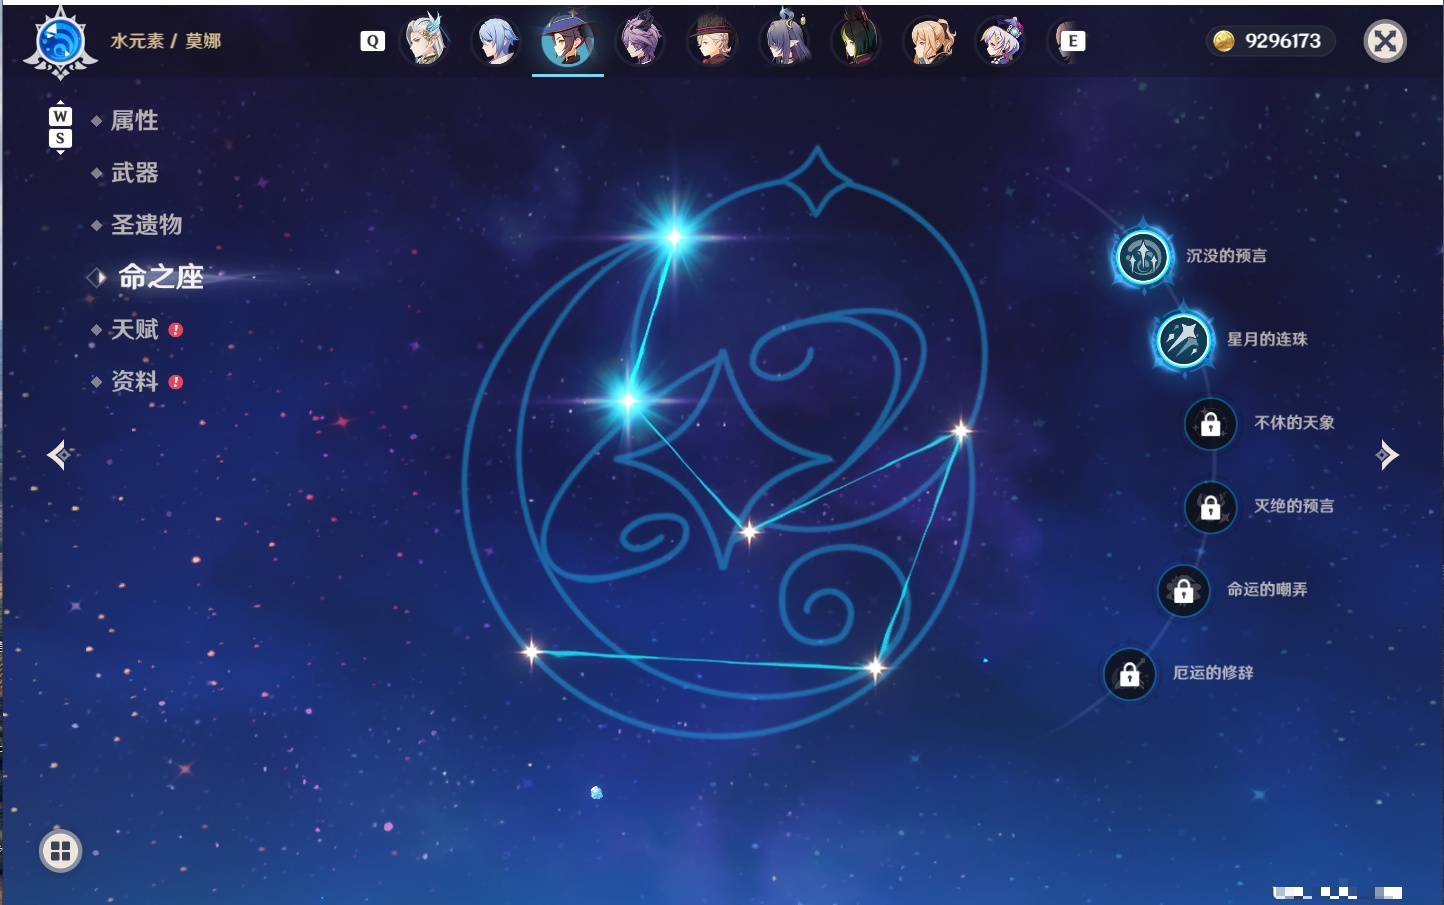Click the star at the constellation's upper right
This screenshot has width=1444, height=905.
point(961,431)
